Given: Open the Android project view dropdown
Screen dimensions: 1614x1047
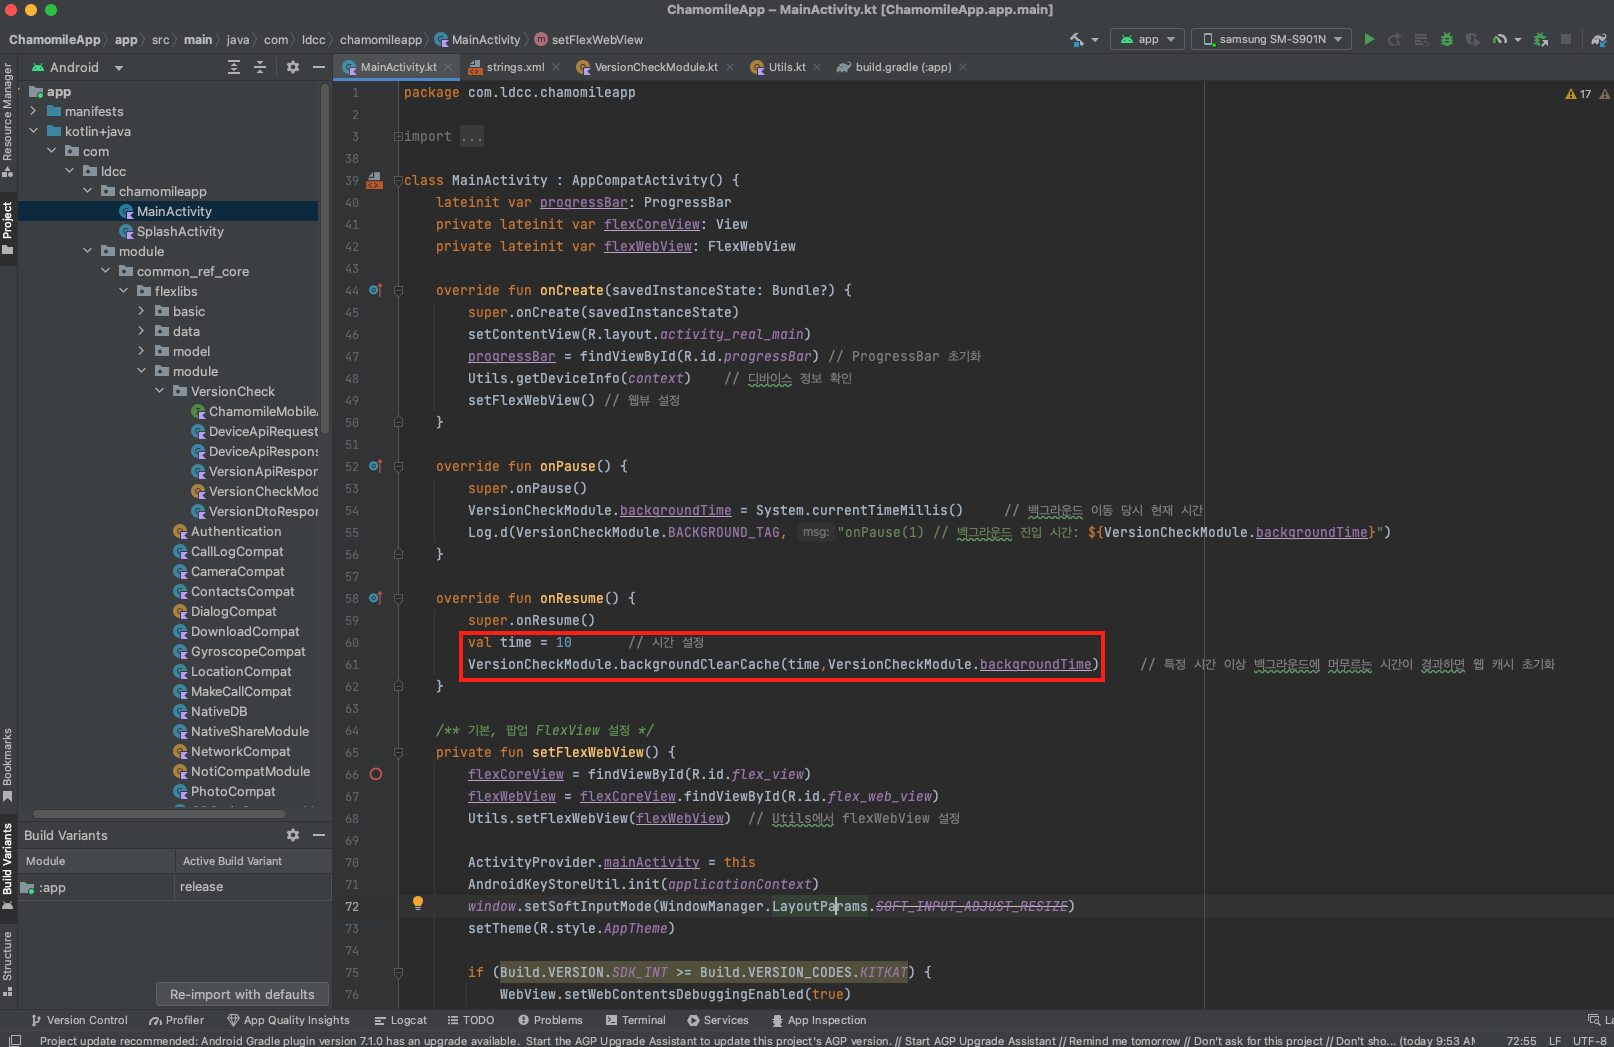Looking at the screenshot, I should pos(76,67).
